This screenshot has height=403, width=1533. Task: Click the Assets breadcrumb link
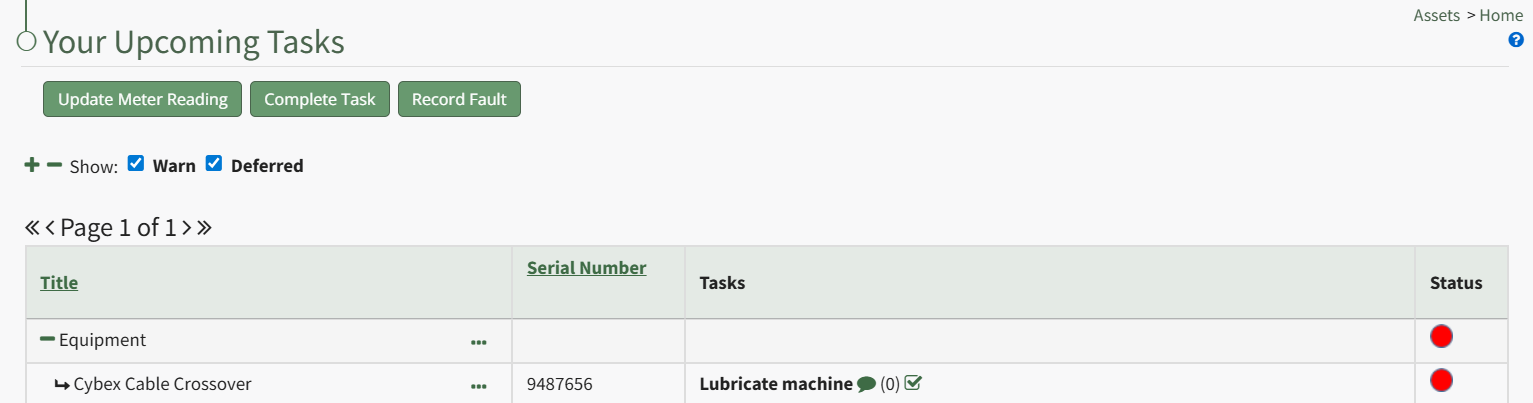pyautogui.click(x=1437, y=15)
